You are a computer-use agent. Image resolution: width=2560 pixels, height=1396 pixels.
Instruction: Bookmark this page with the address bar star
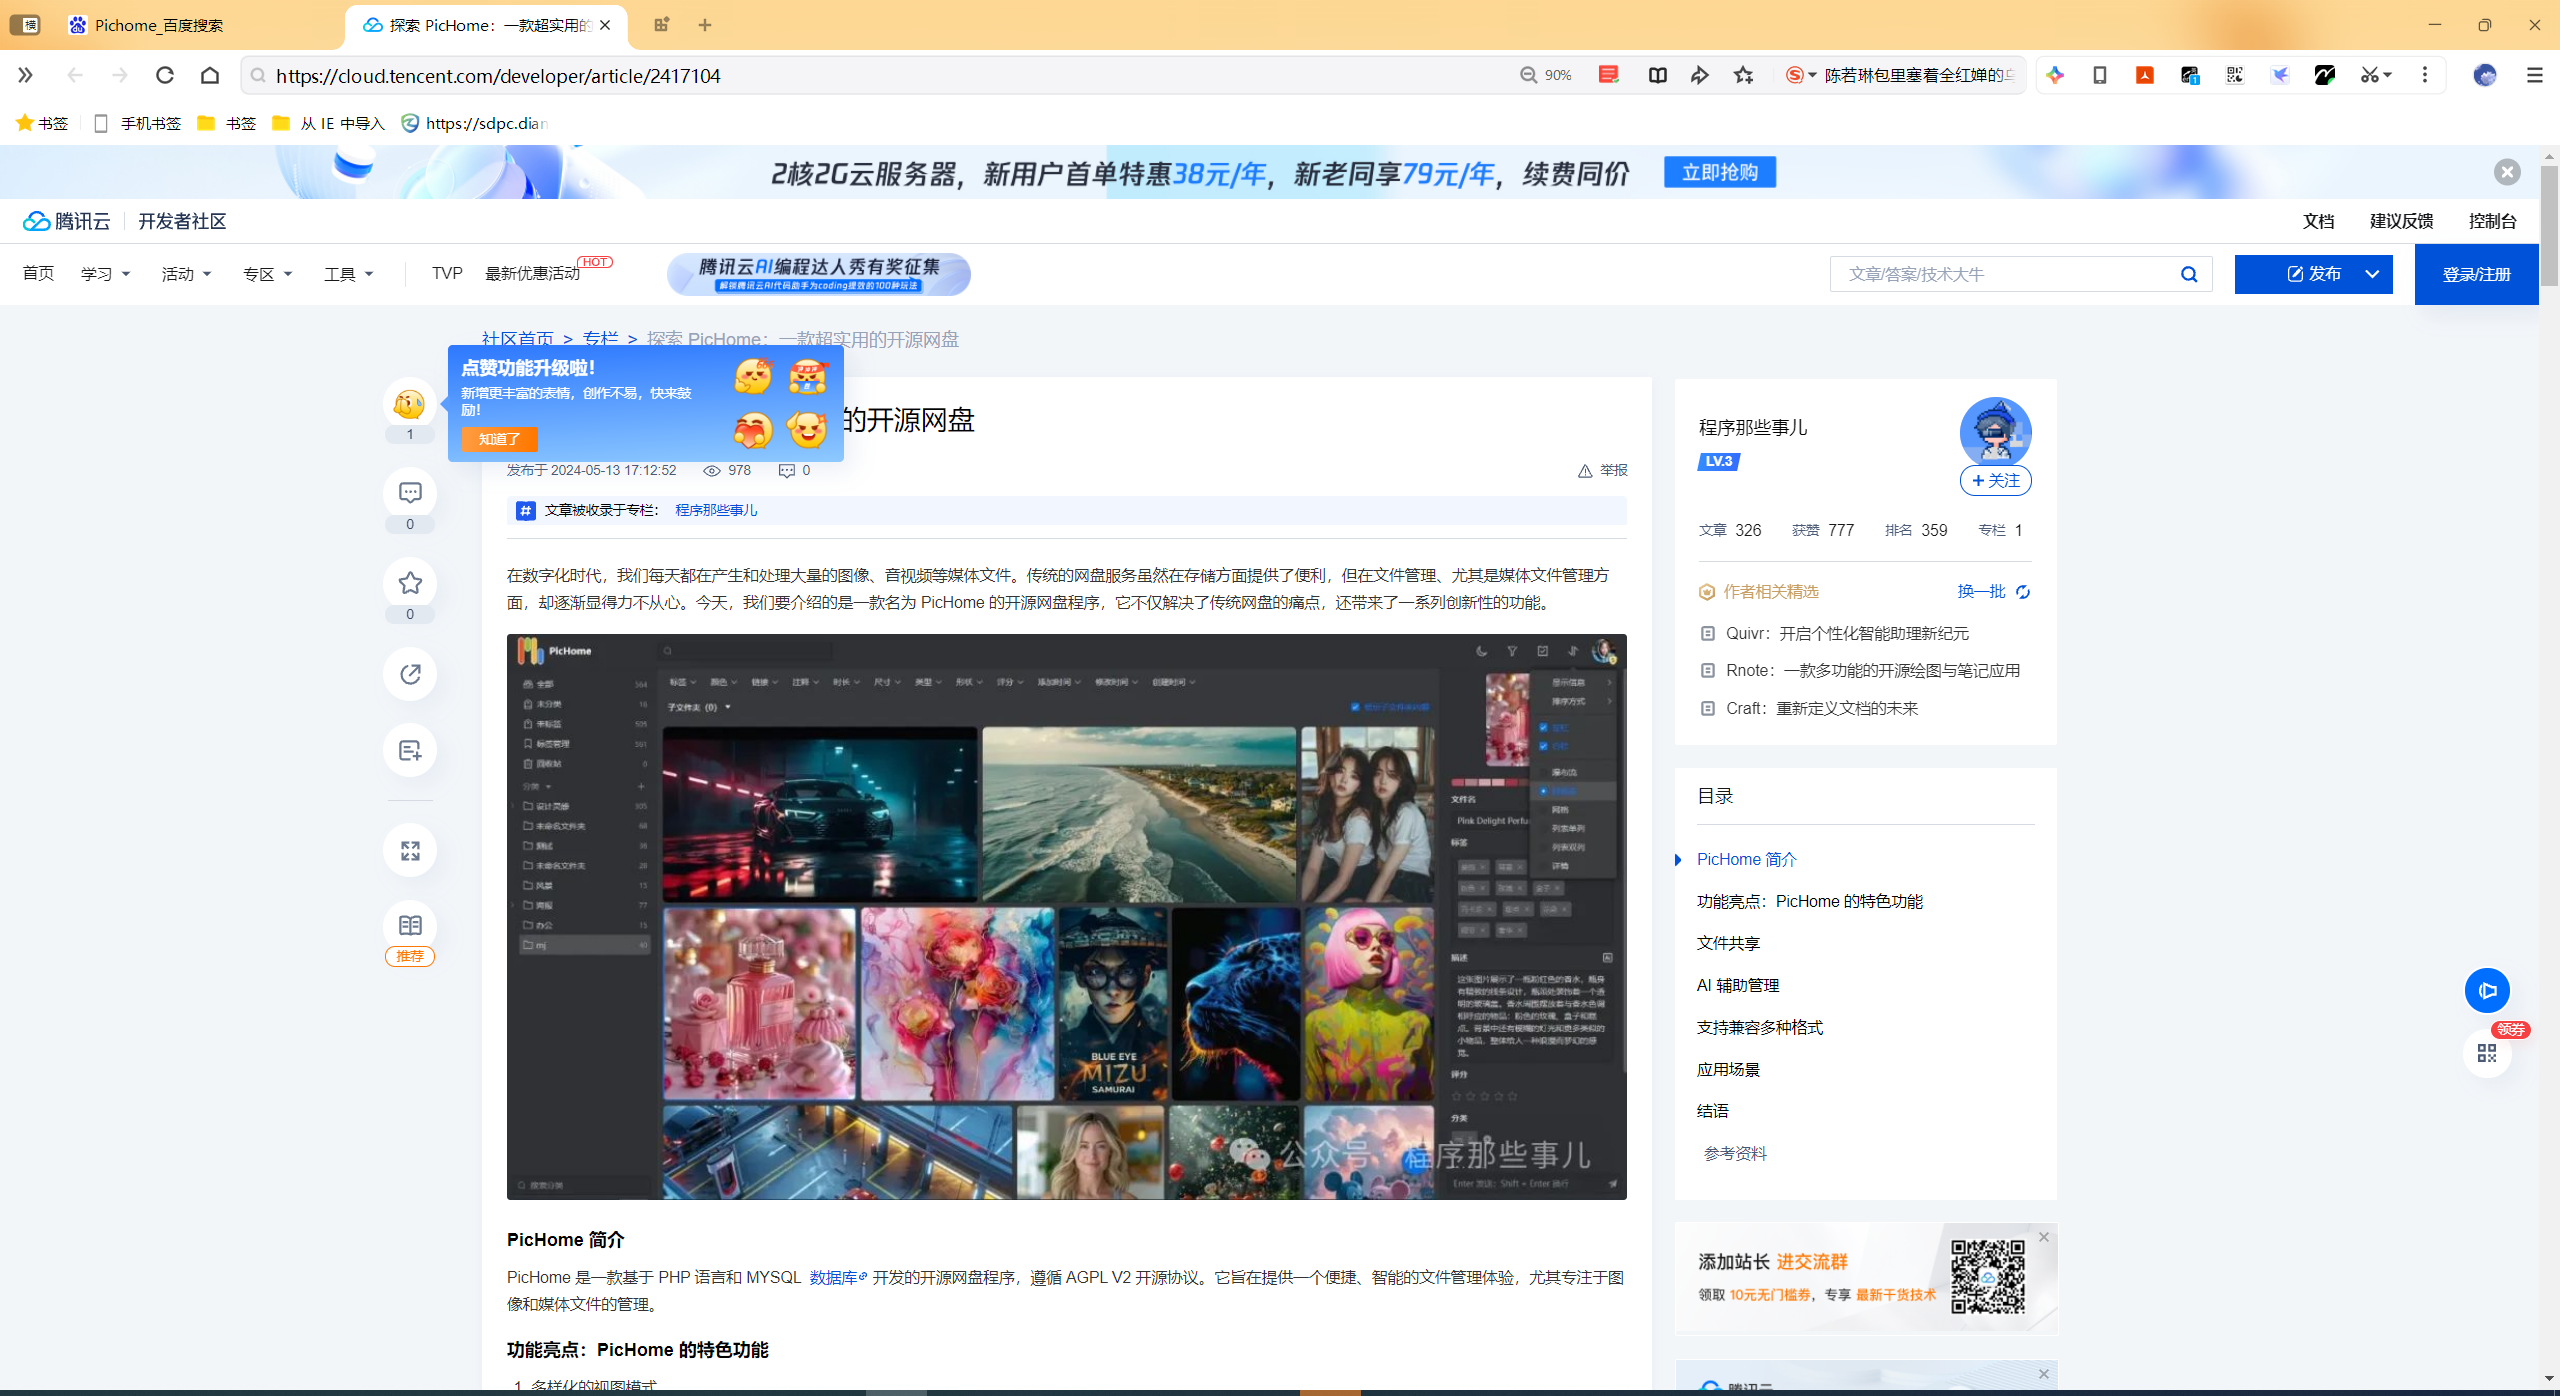[1744, 75]
